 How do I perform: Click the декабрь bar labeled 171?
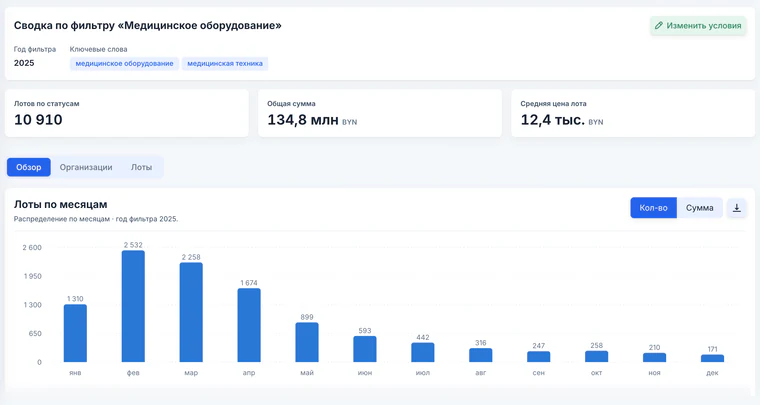(712, 358)
